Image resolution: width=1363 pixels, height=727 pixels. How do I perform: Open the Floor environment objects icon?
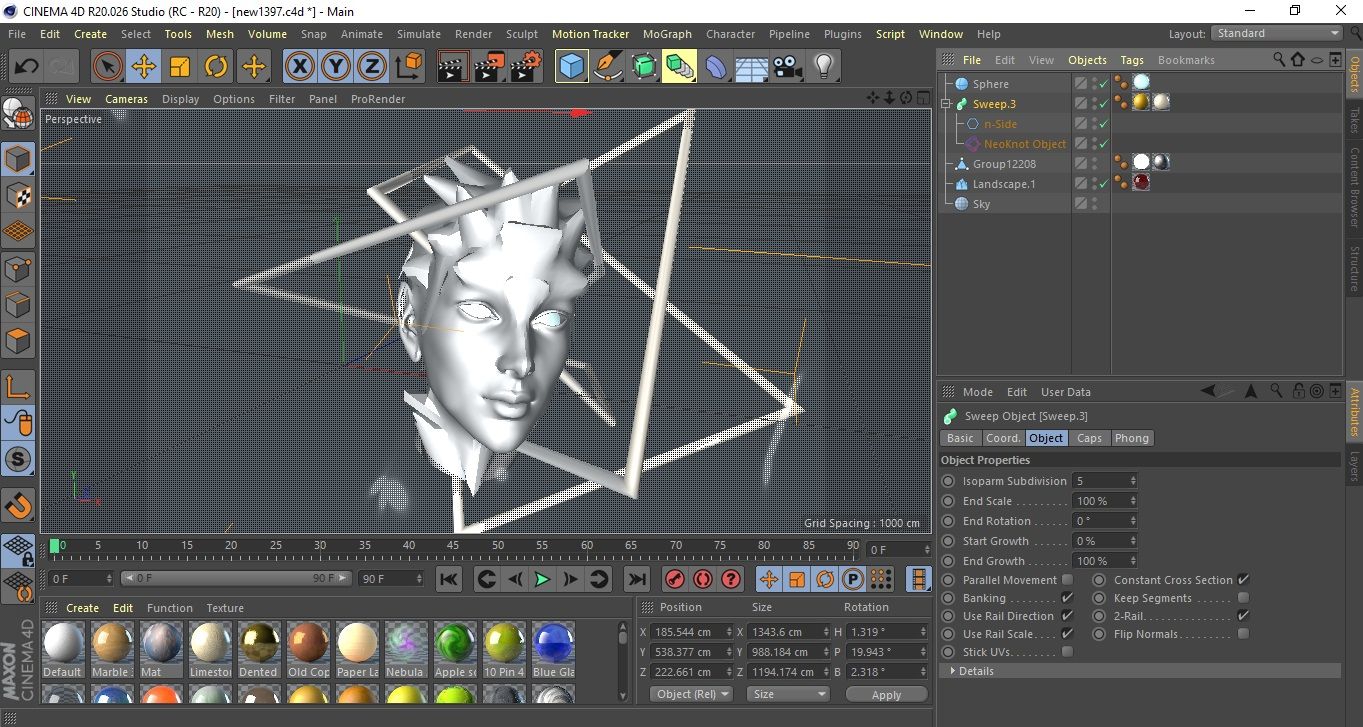(752, 67)
